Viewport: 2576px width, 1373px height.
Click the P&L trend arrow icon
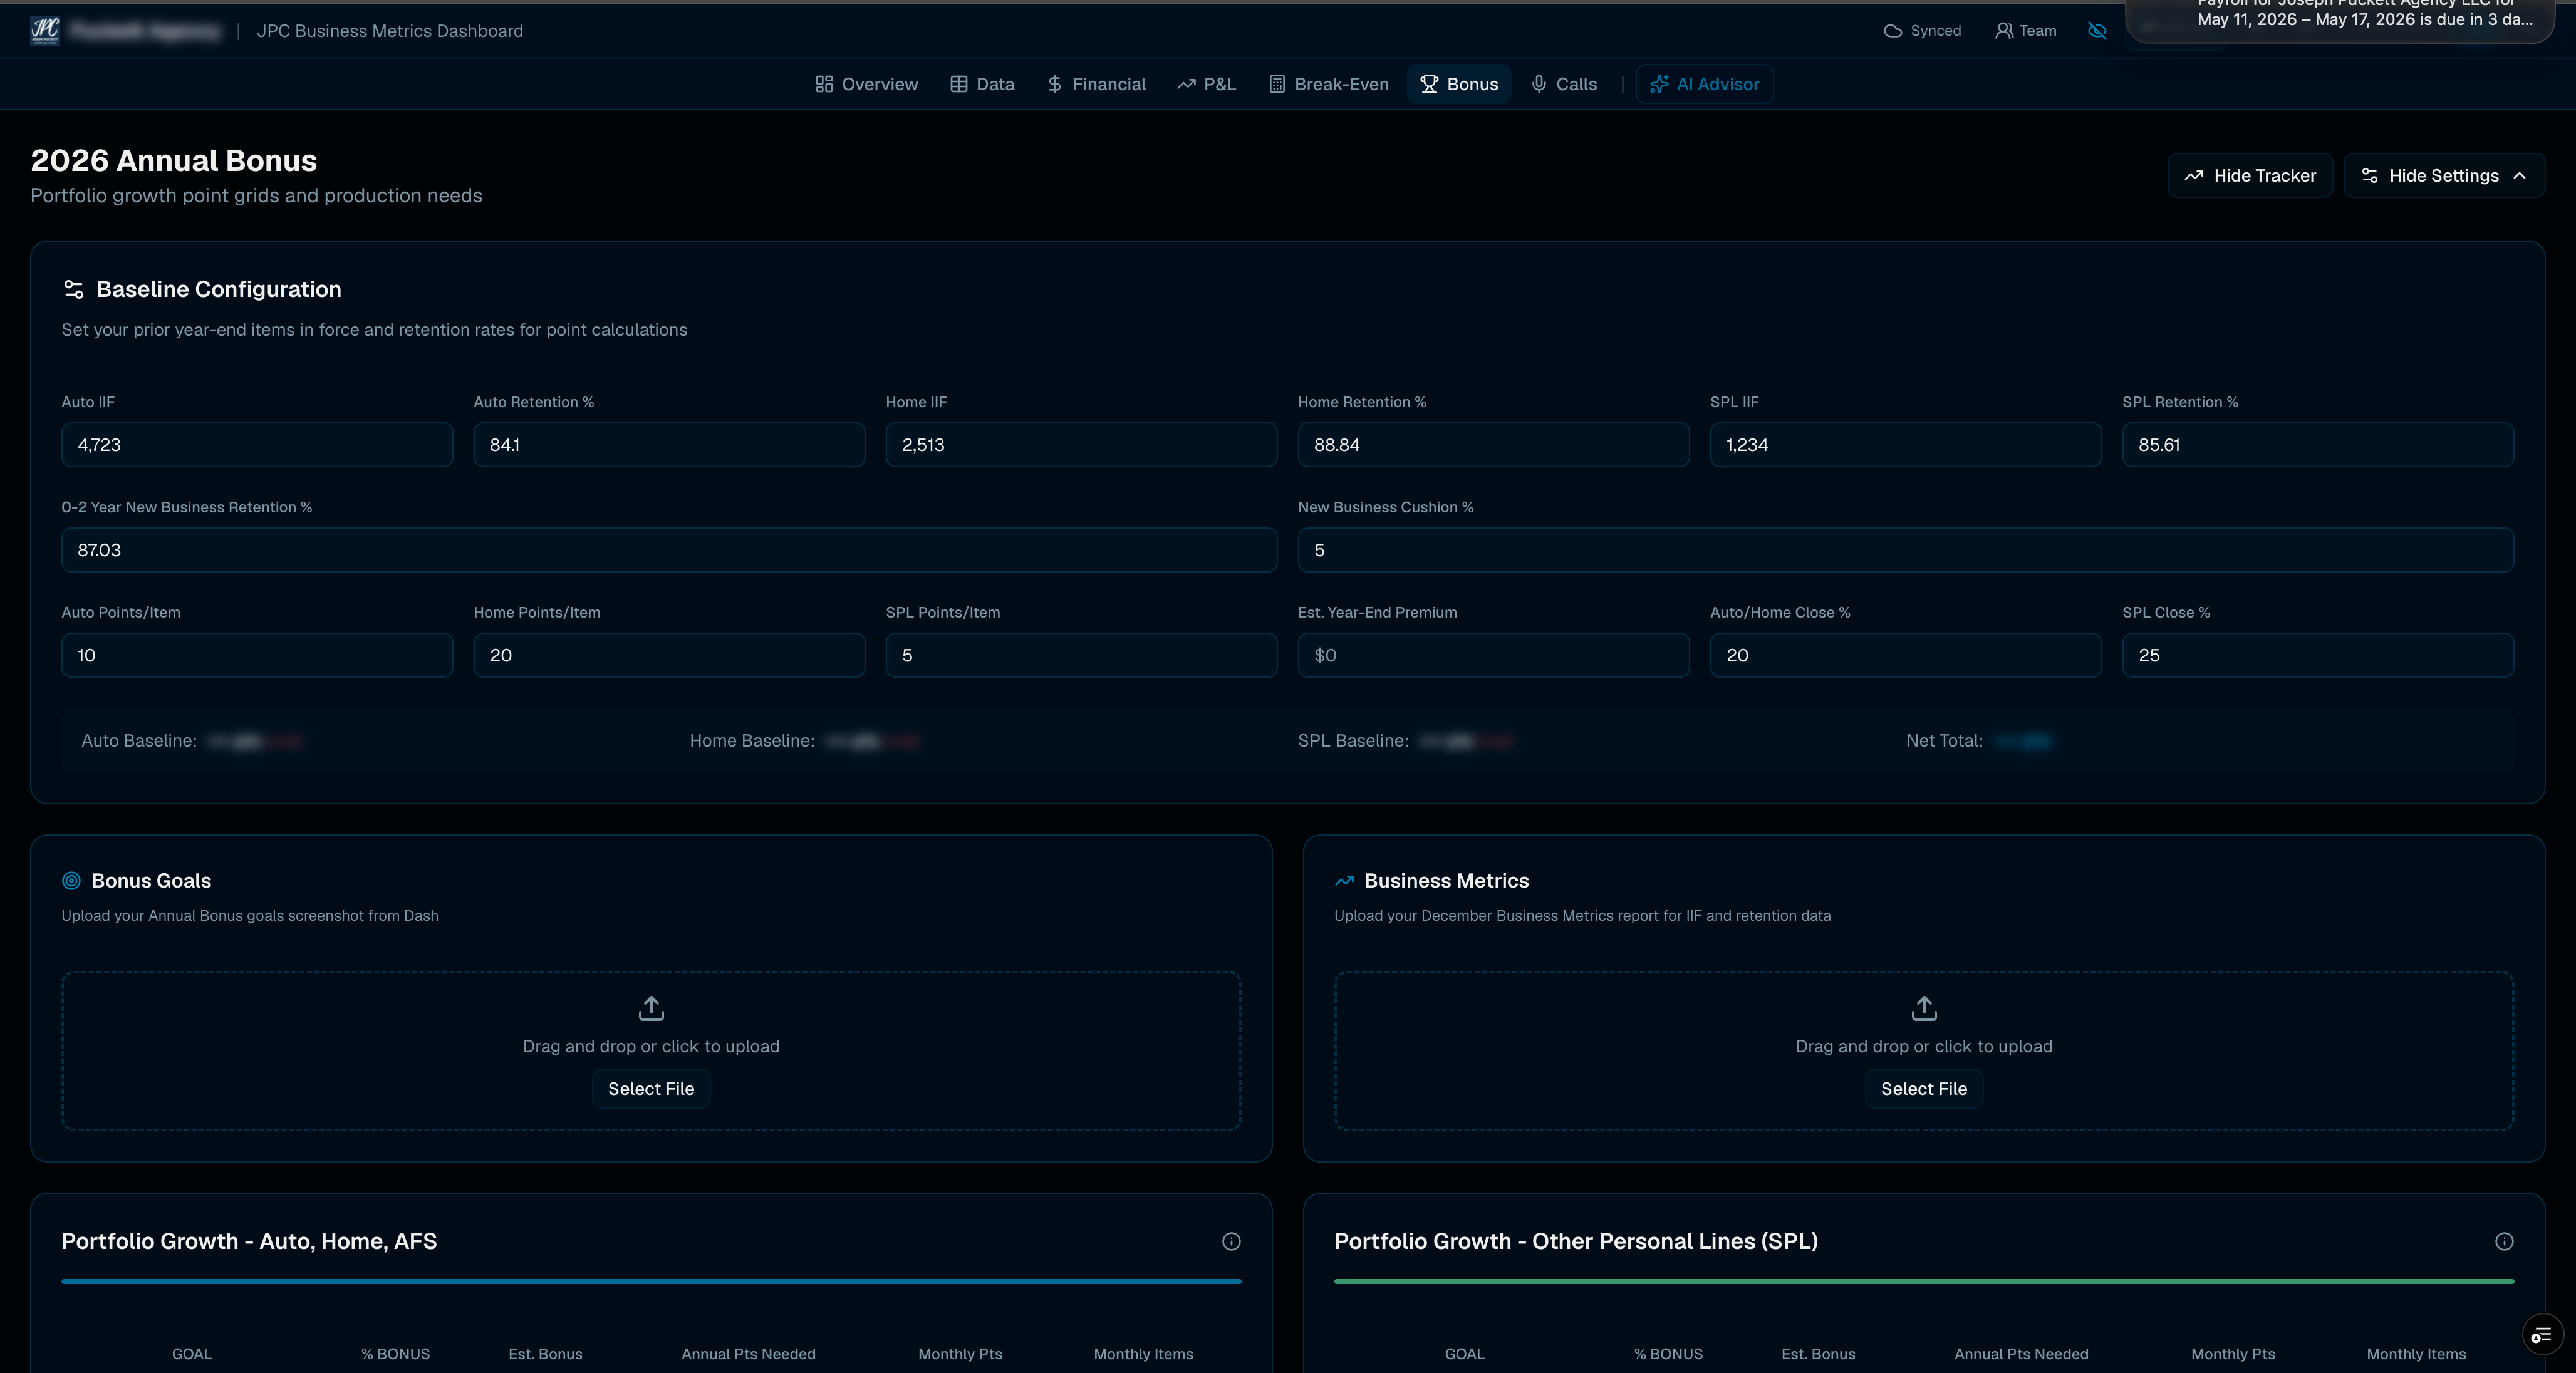(1186, 84)
